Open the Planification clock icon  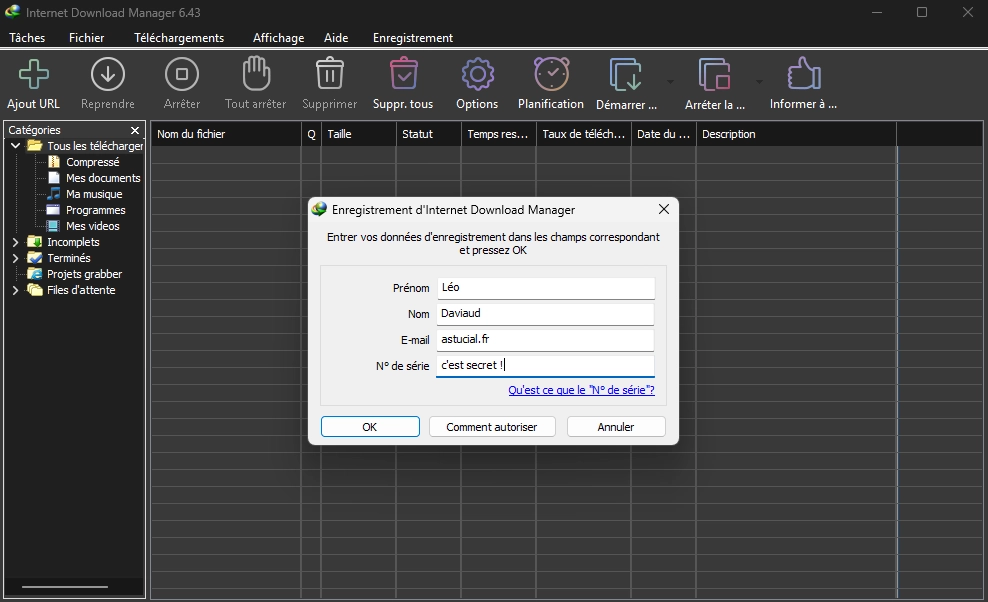click(x=551, y=74)
